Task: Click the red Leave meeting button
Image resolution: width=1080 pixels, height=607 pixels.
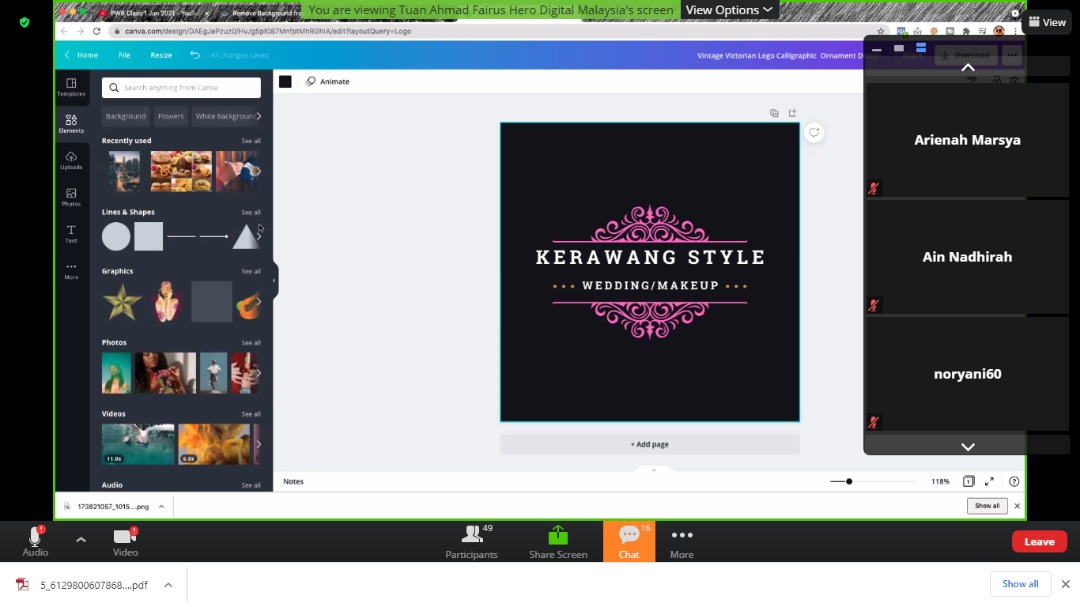Action: (x=1039, y=541)
